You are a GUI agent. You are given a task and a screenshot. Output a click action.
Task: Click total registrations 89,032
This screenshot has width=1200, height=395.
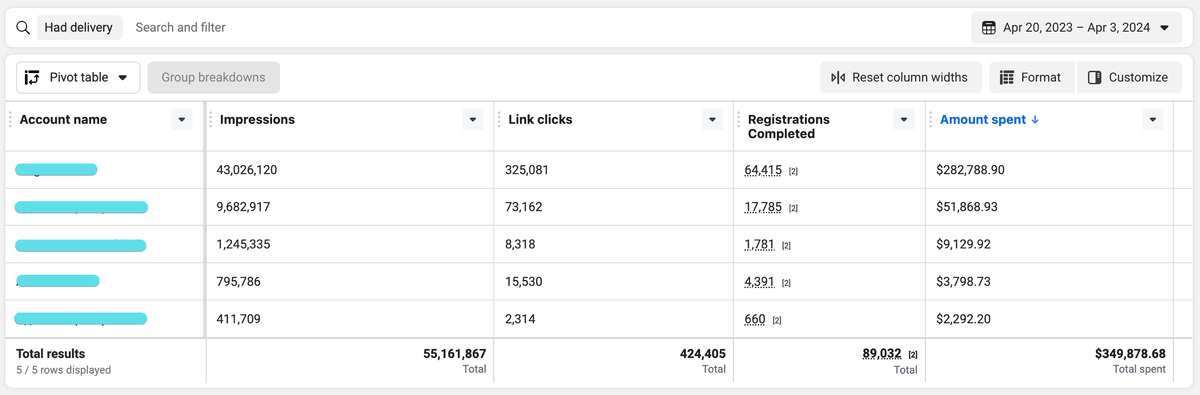tap(882, 353)
